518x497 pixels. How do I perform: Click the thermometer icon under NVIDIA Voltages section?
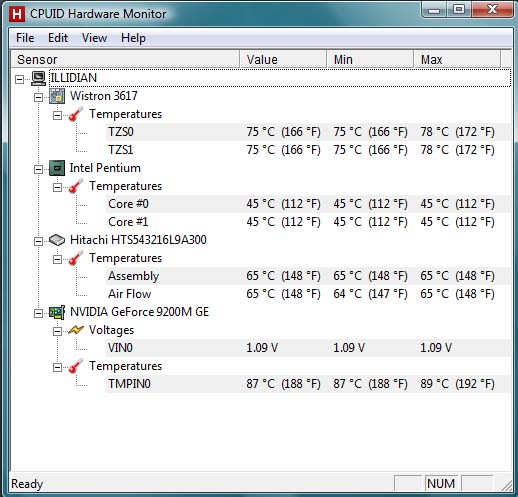(76, 366)
